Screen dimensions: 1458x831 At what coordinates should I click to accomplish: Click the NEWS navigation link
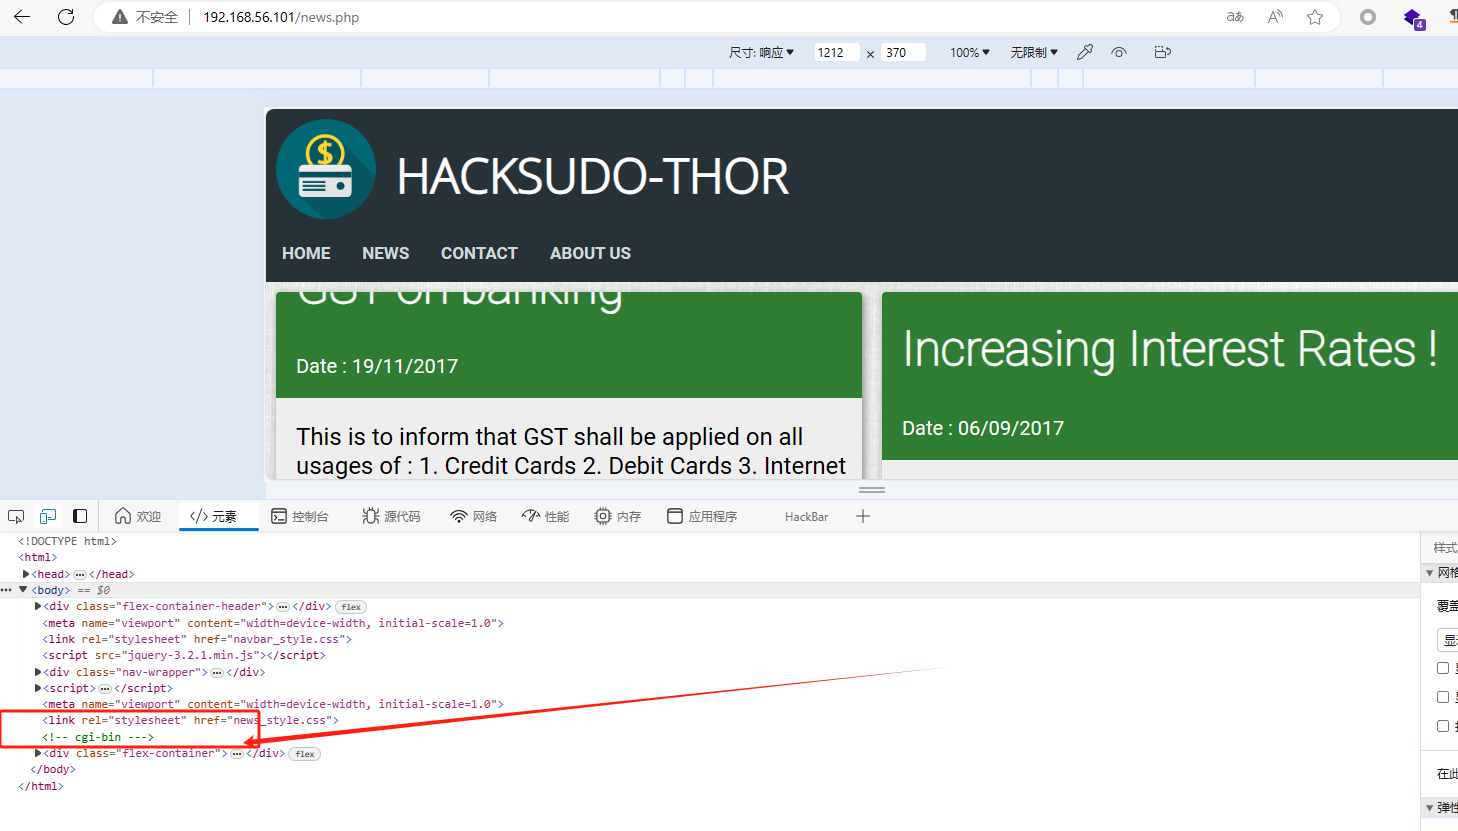[x=385, y=253]
